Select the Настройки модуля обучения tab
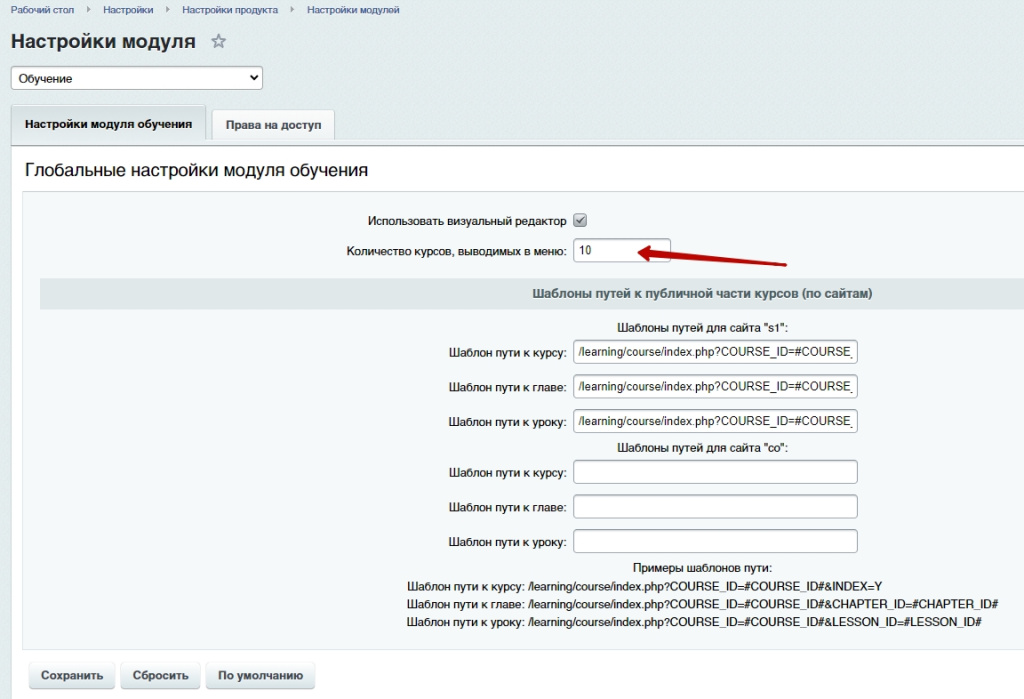The height and width of the screenshot is (699, 1024). click(x=108, y=124)
